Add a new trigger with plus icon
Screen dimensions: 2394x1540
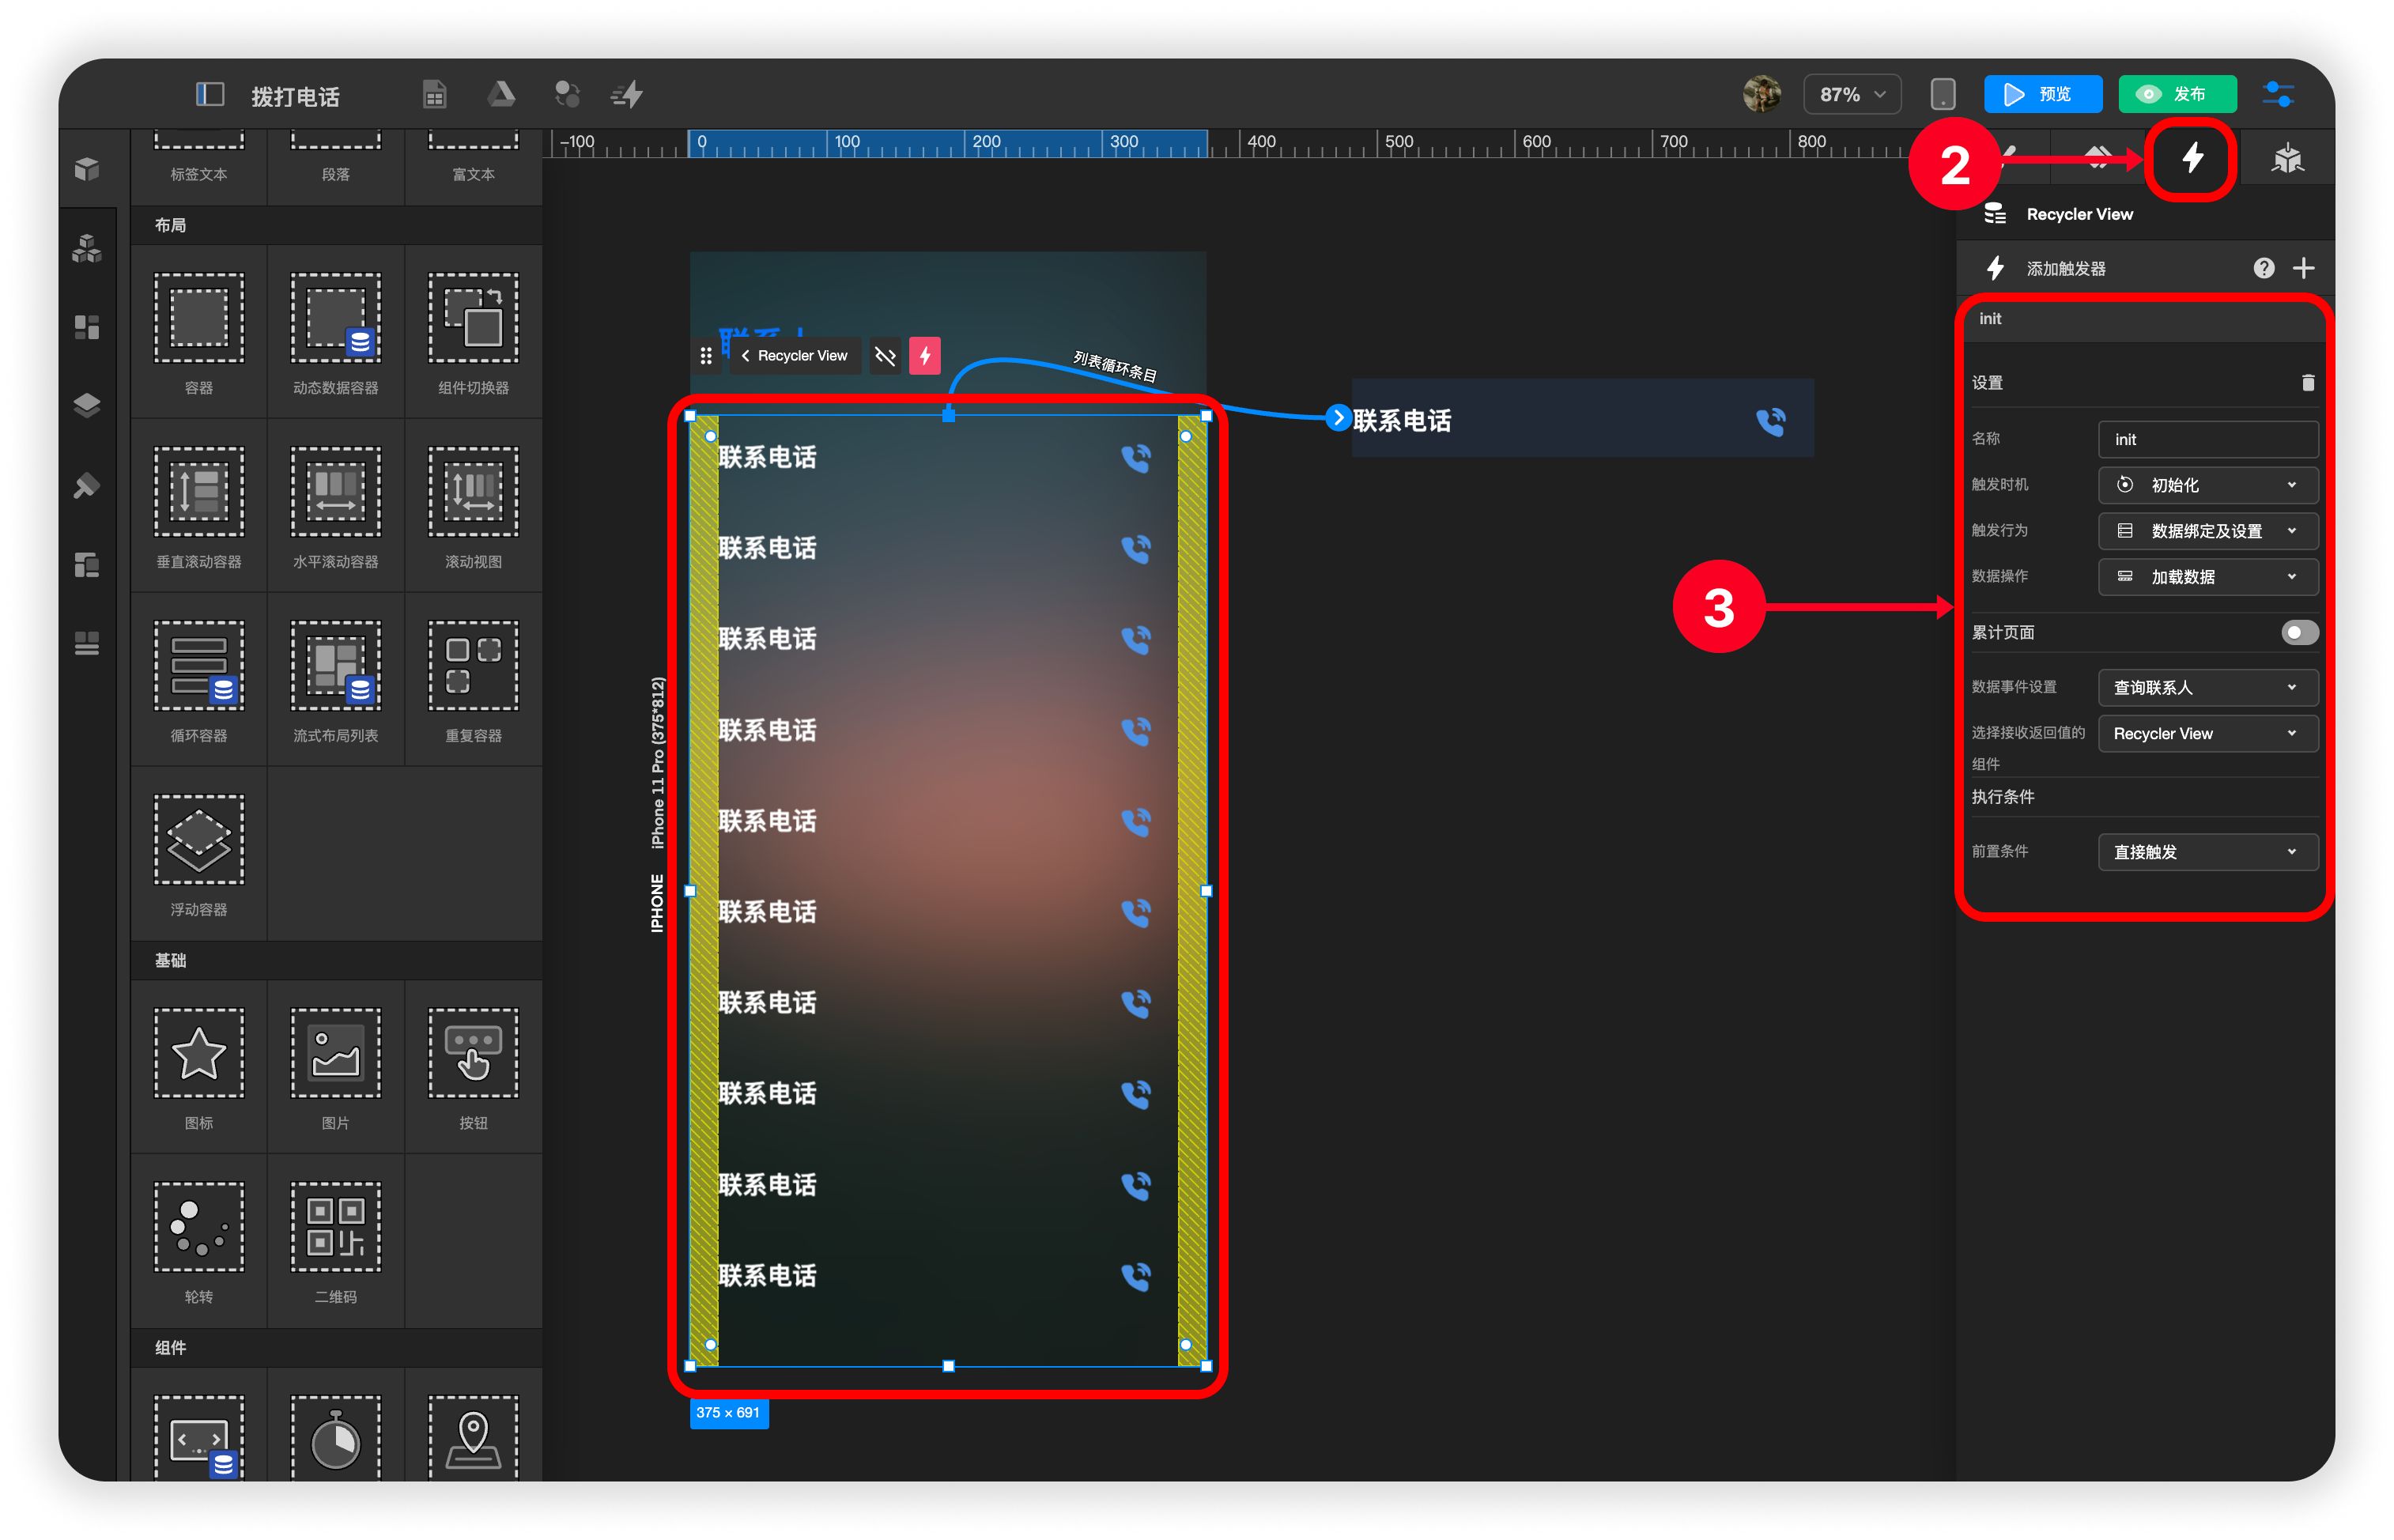(x=2304, y=268)
